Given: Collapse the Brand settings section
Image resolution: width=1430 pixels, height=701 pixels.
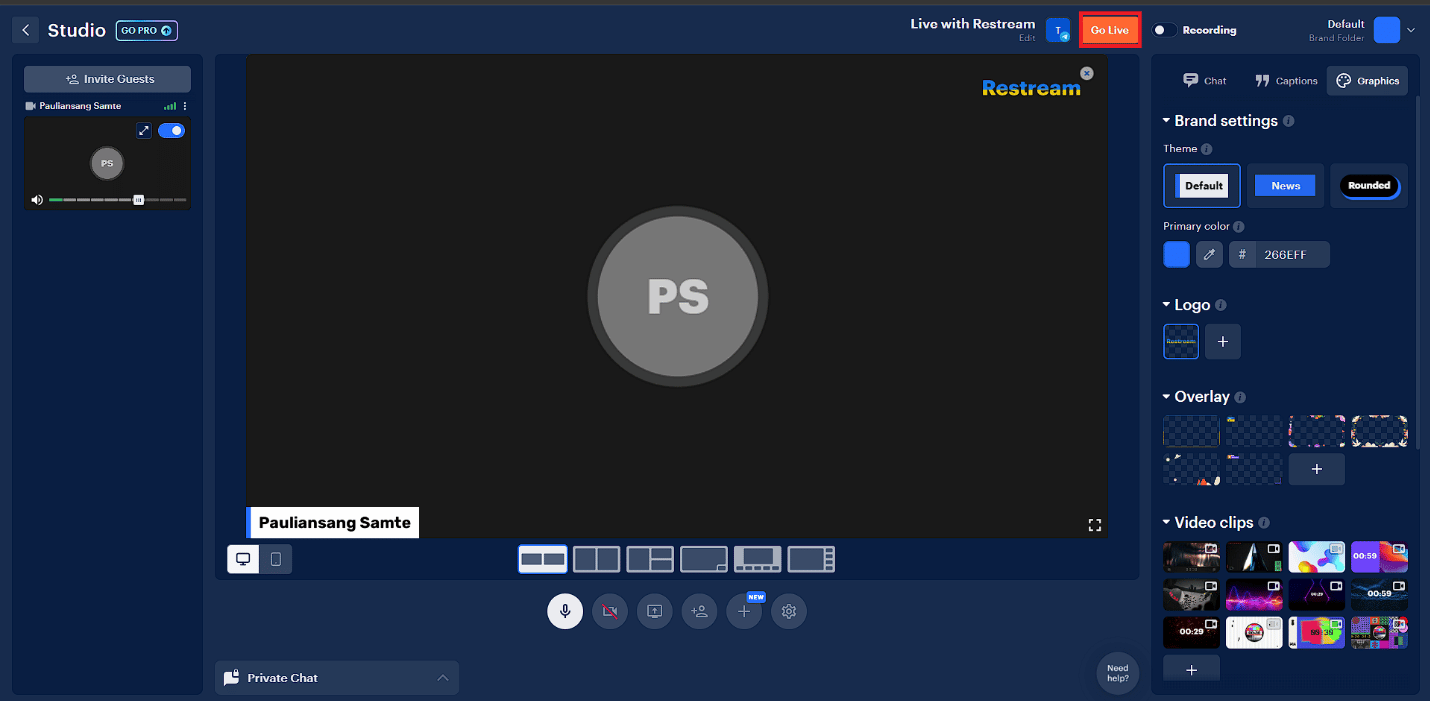Looking at the screenshot, I should click(x=1166, y=121).
